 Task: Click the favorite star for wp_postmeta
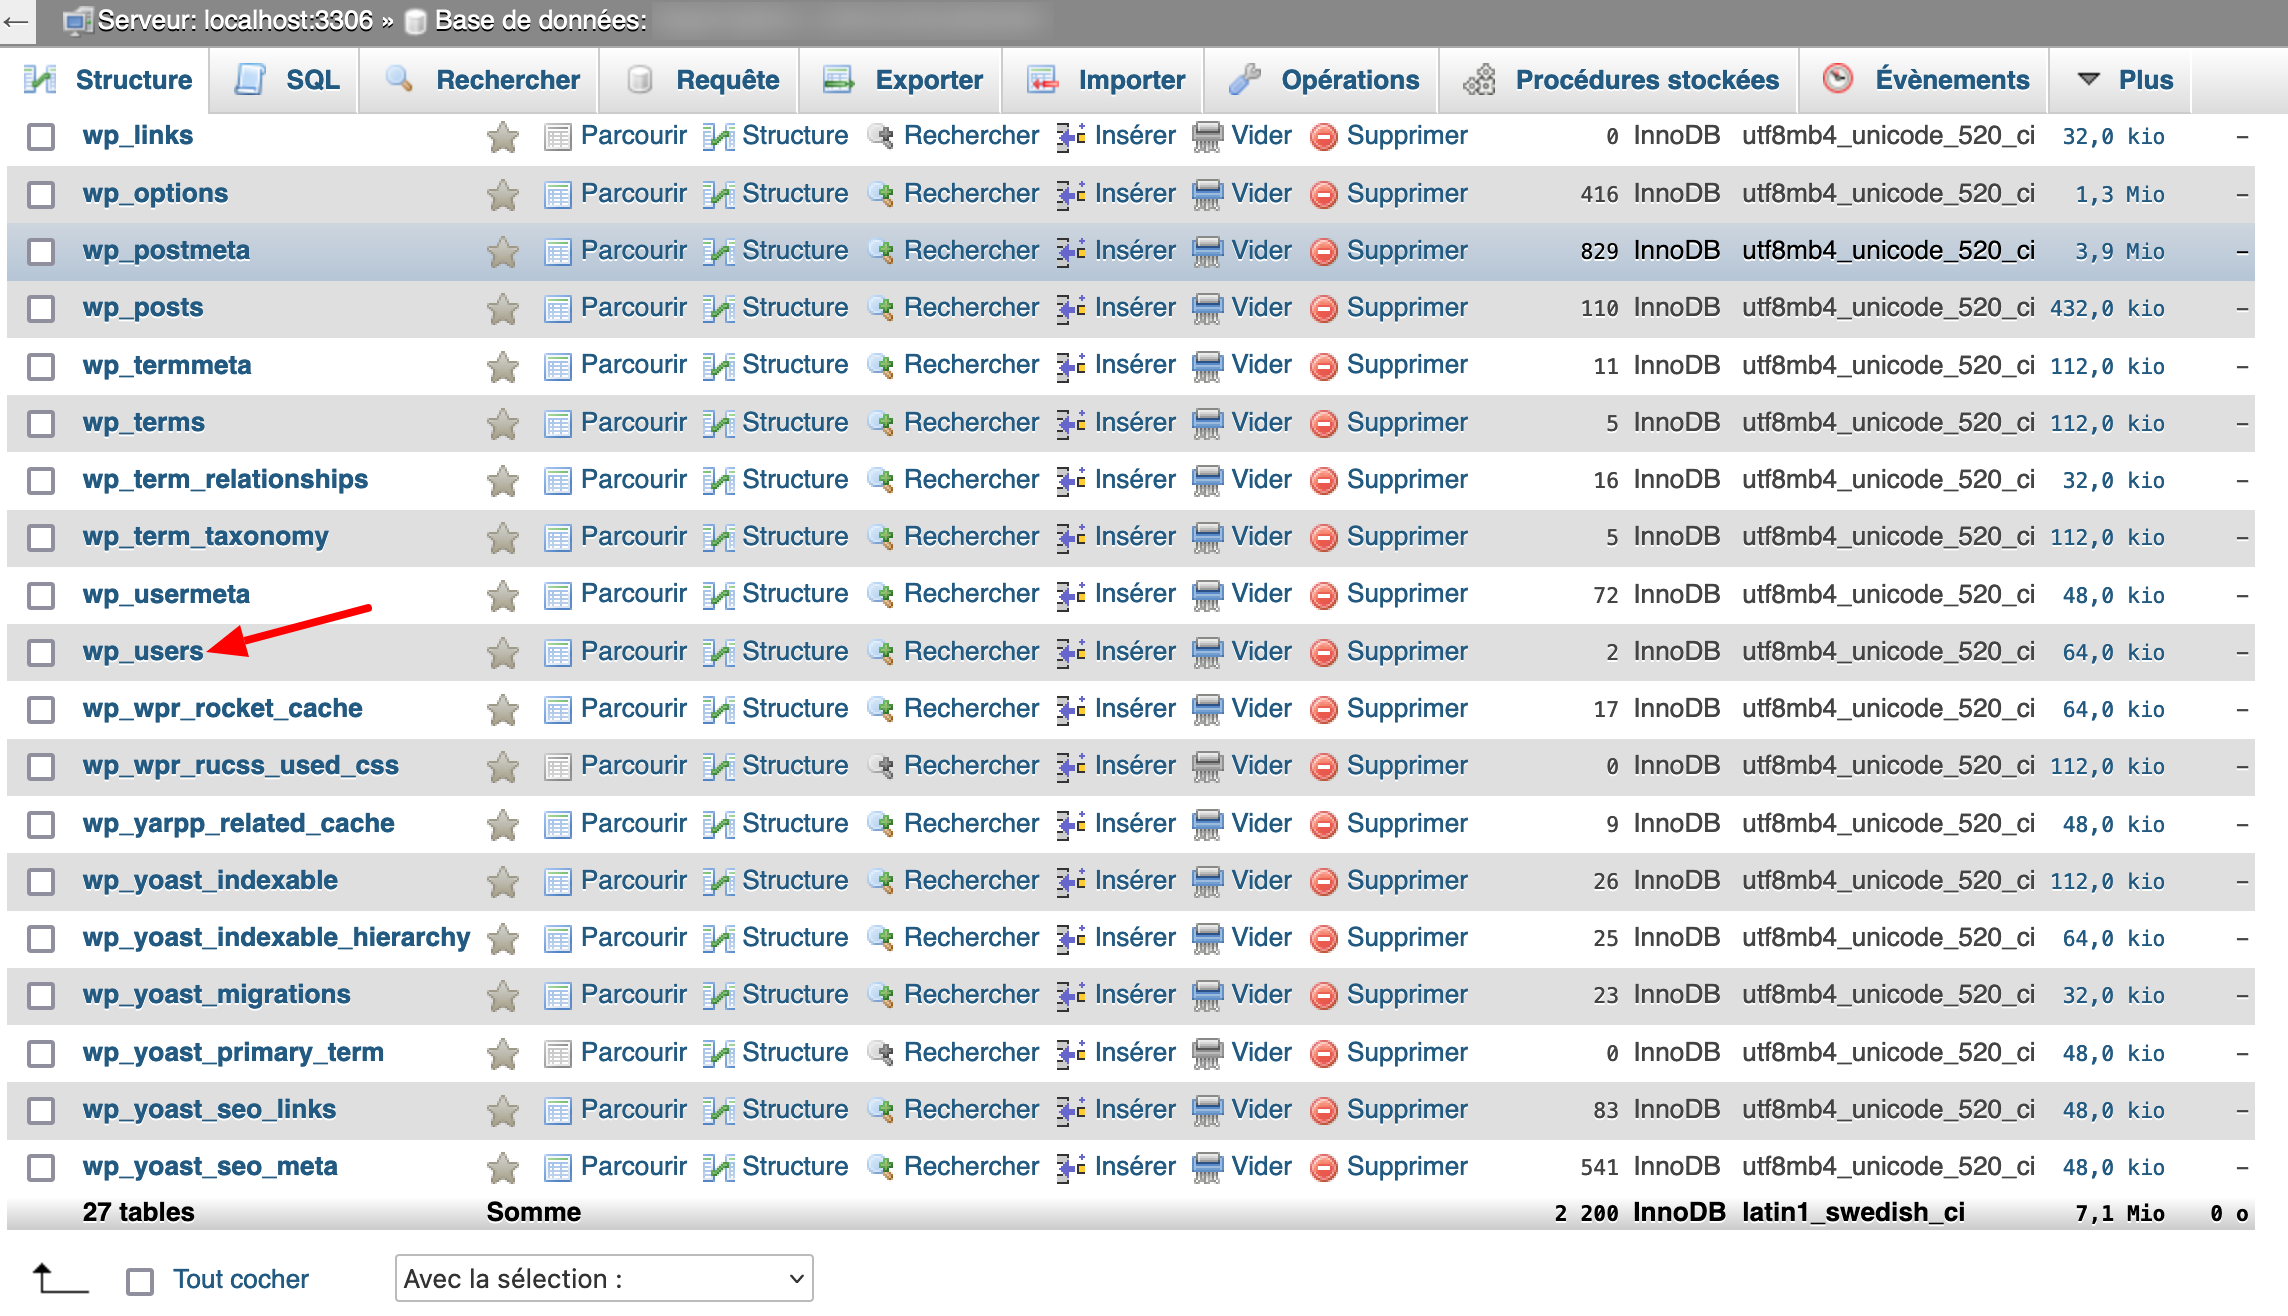503,252
